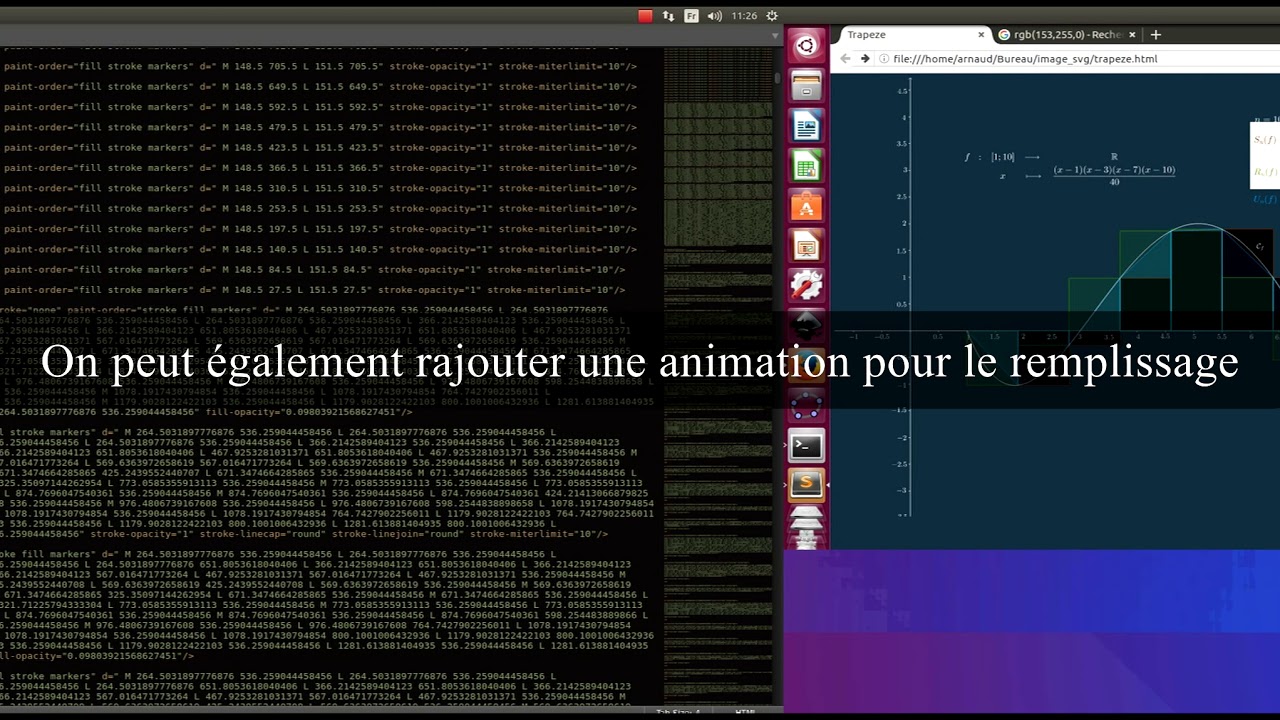The height and width of the screenshot is (720, 1280).
Task: Click the white legend box in the graph
Action: [x=1265, y=154]
